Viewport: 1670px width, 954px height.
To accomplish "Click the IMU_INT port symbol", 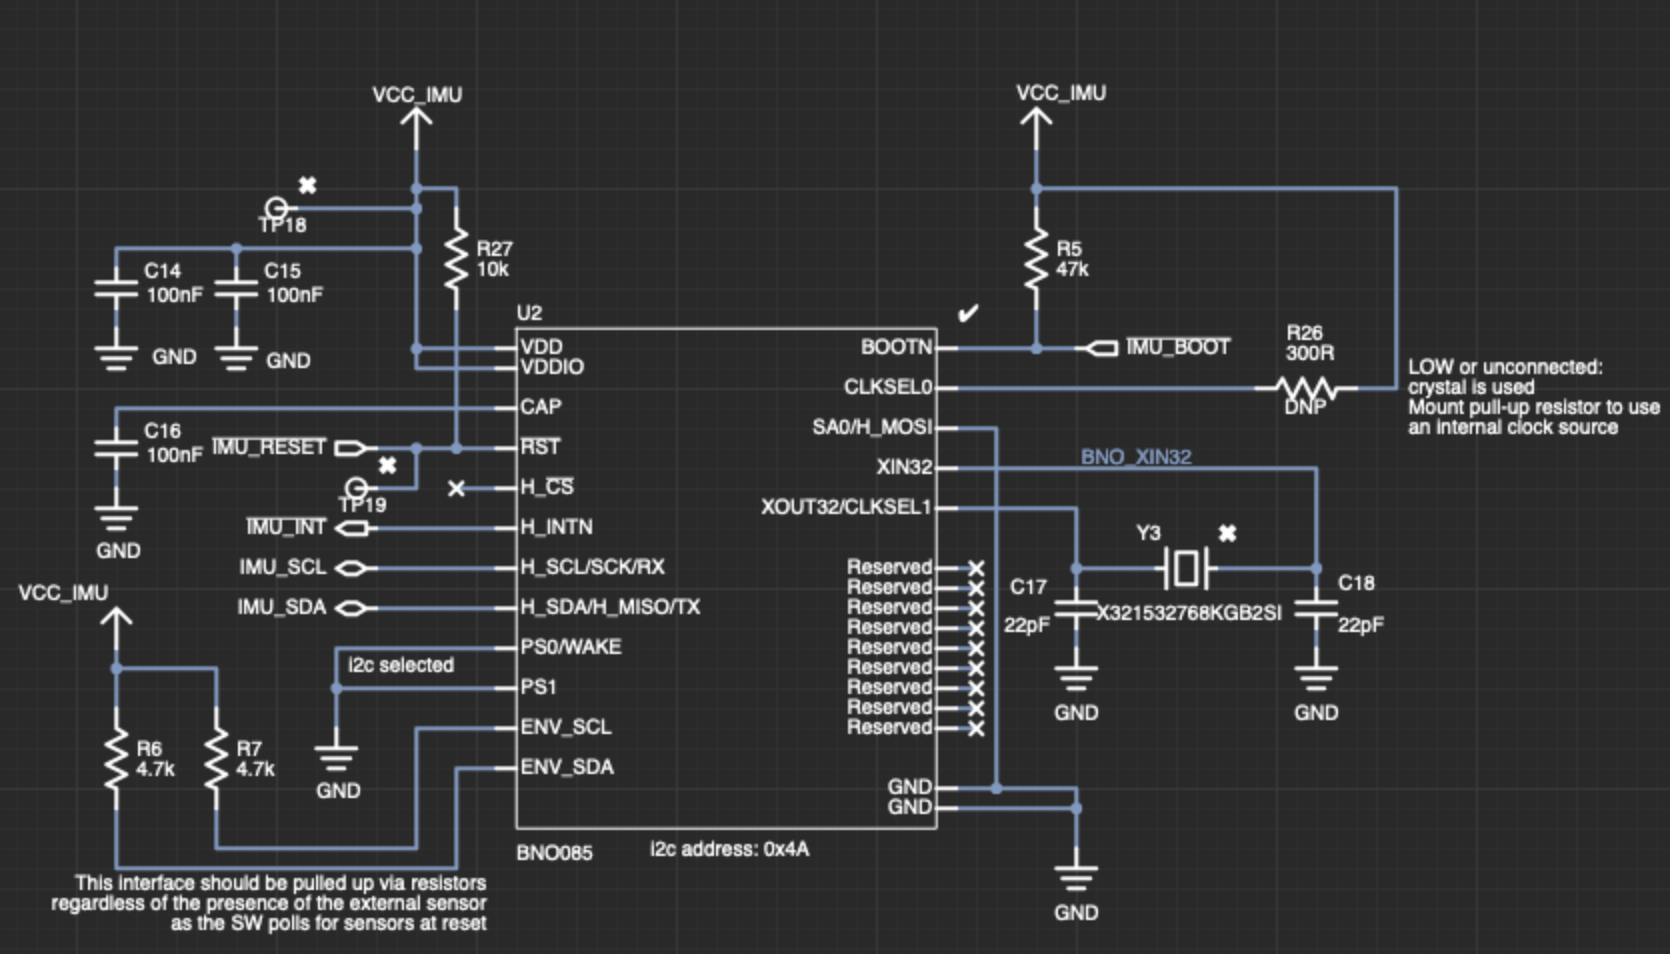I will (x=351, y=528).
